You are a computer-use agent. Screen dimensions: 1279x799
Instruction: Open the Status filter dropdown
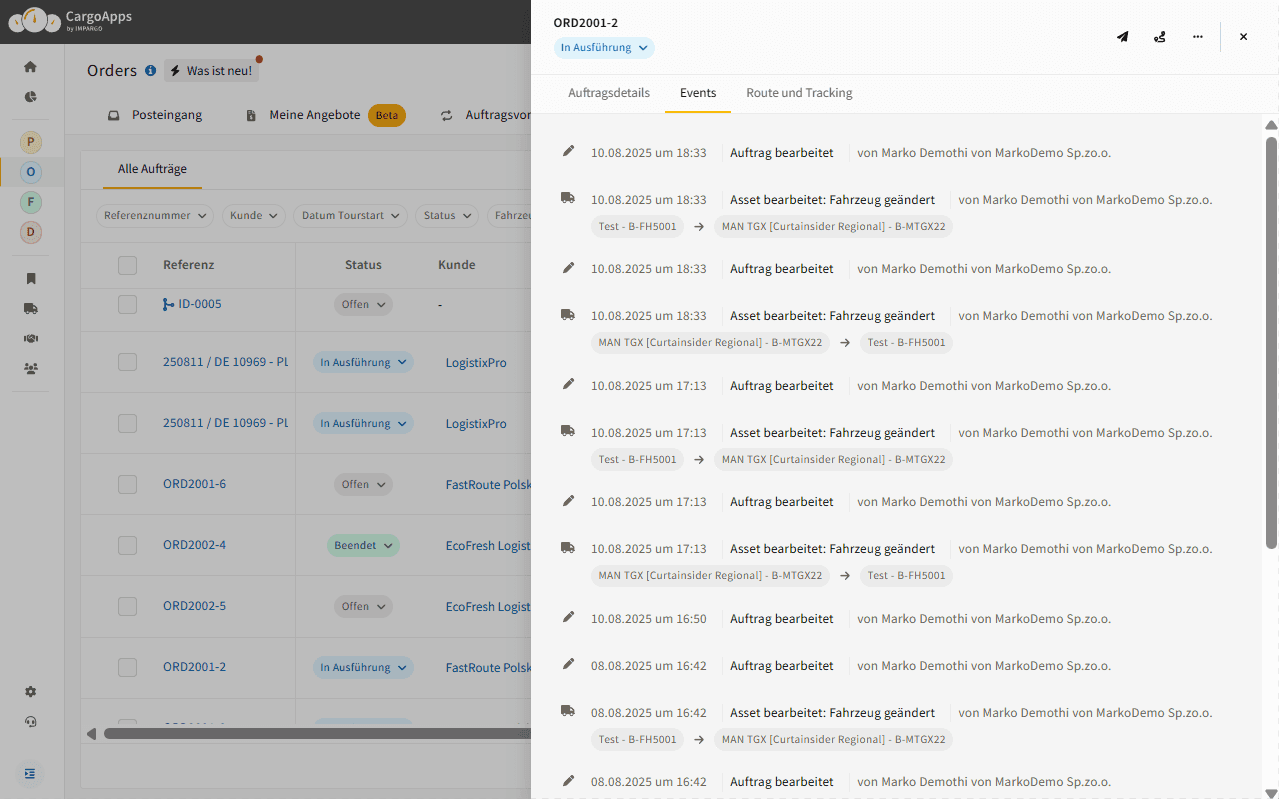pos(446,215)
